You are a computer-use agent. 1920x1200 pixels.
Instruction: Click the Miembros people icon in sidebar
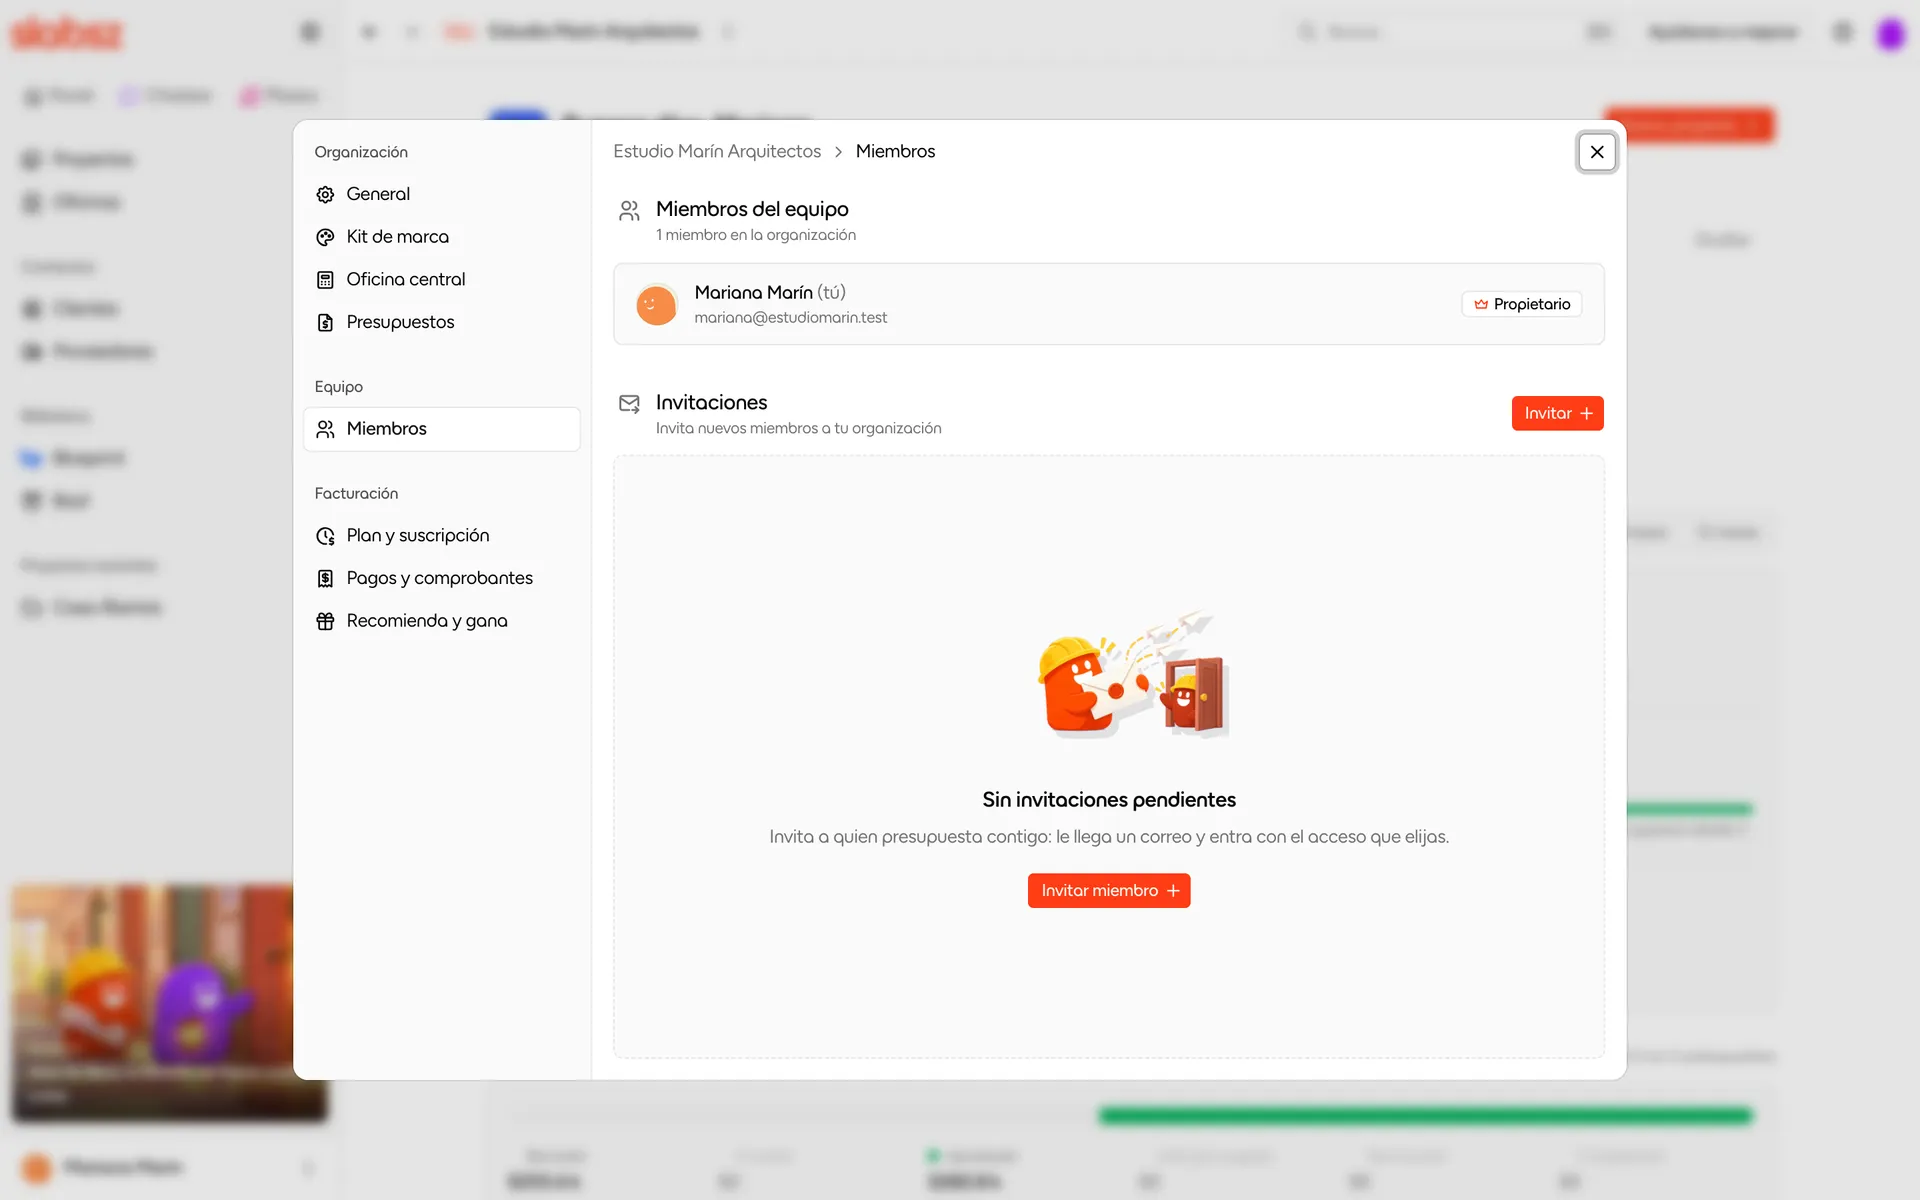tap(325, 429)
